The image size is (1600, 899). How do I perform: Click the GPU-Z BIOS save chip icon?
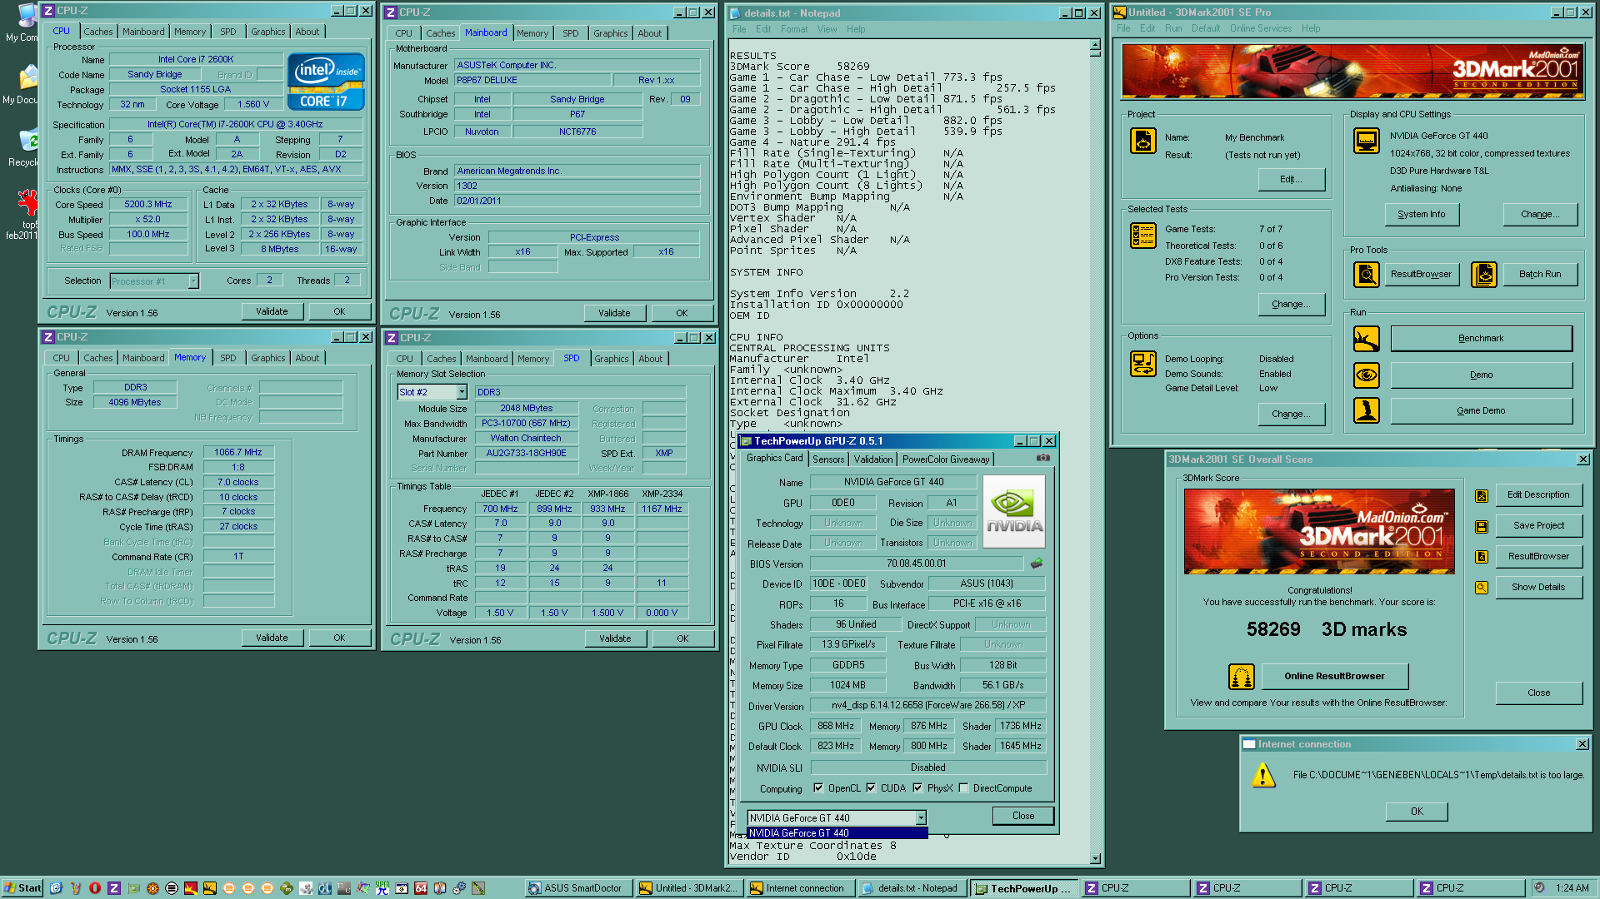point(1037,563)
